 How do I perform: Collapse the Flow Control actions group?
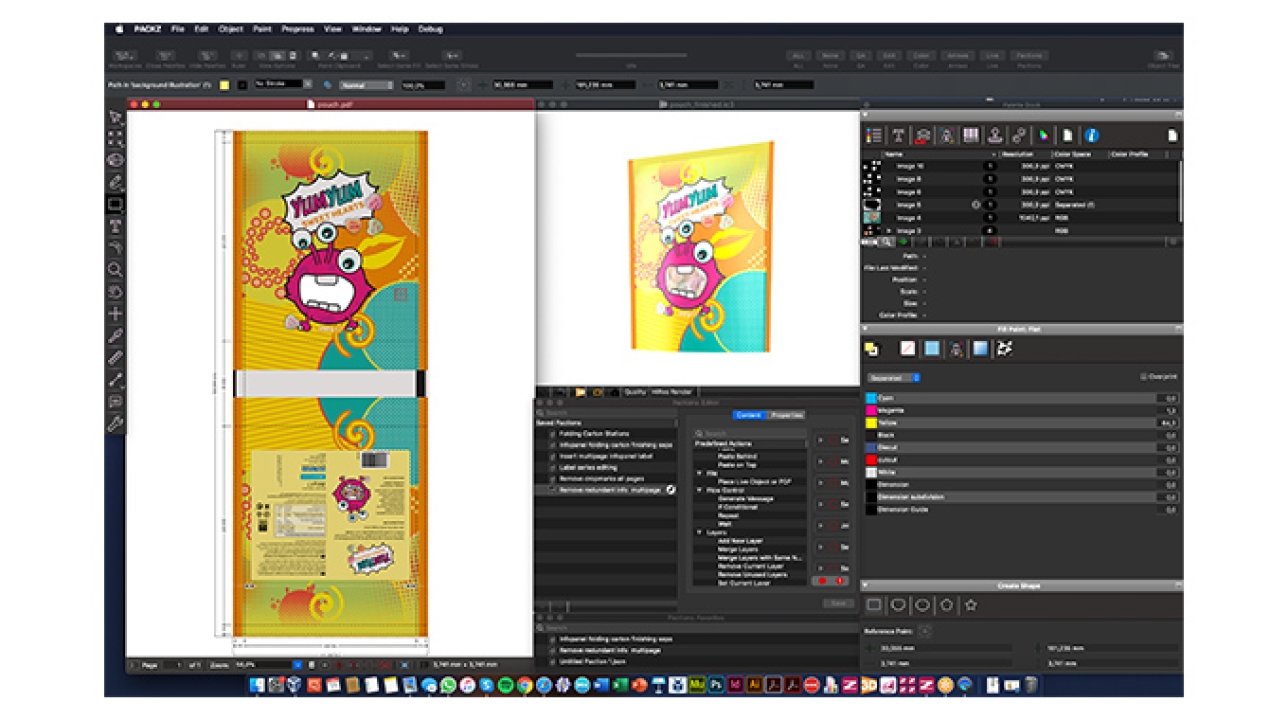[x=700, y=491]
